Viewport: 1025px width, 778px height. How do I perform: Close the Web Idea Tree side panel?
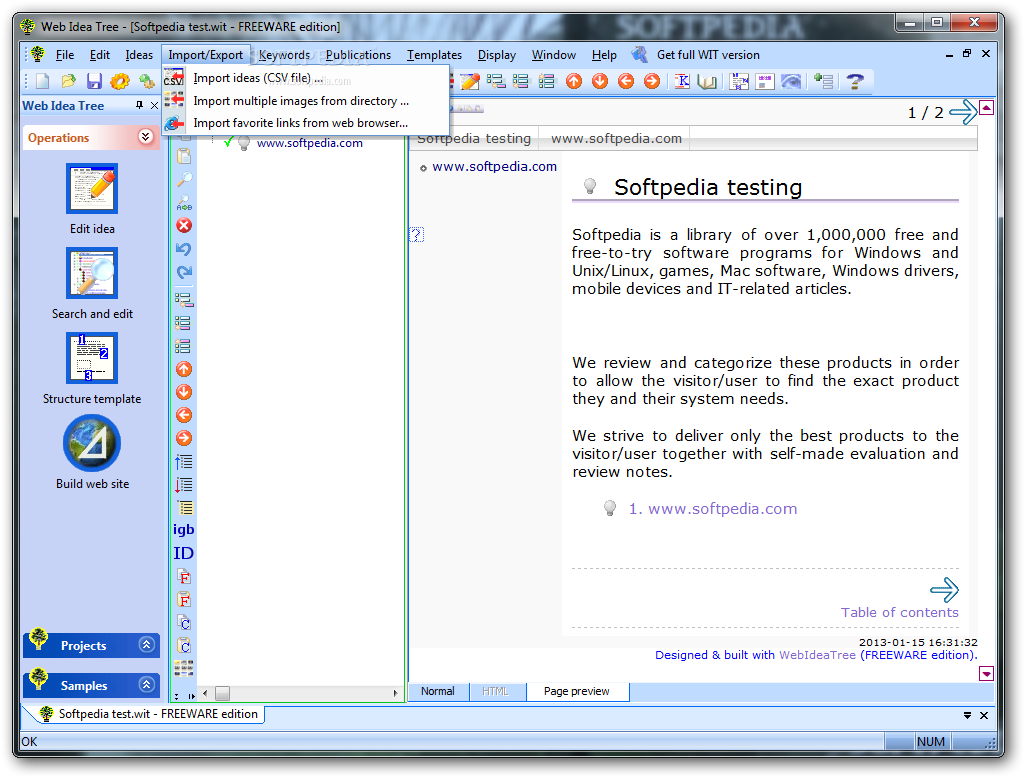[154, 105]
